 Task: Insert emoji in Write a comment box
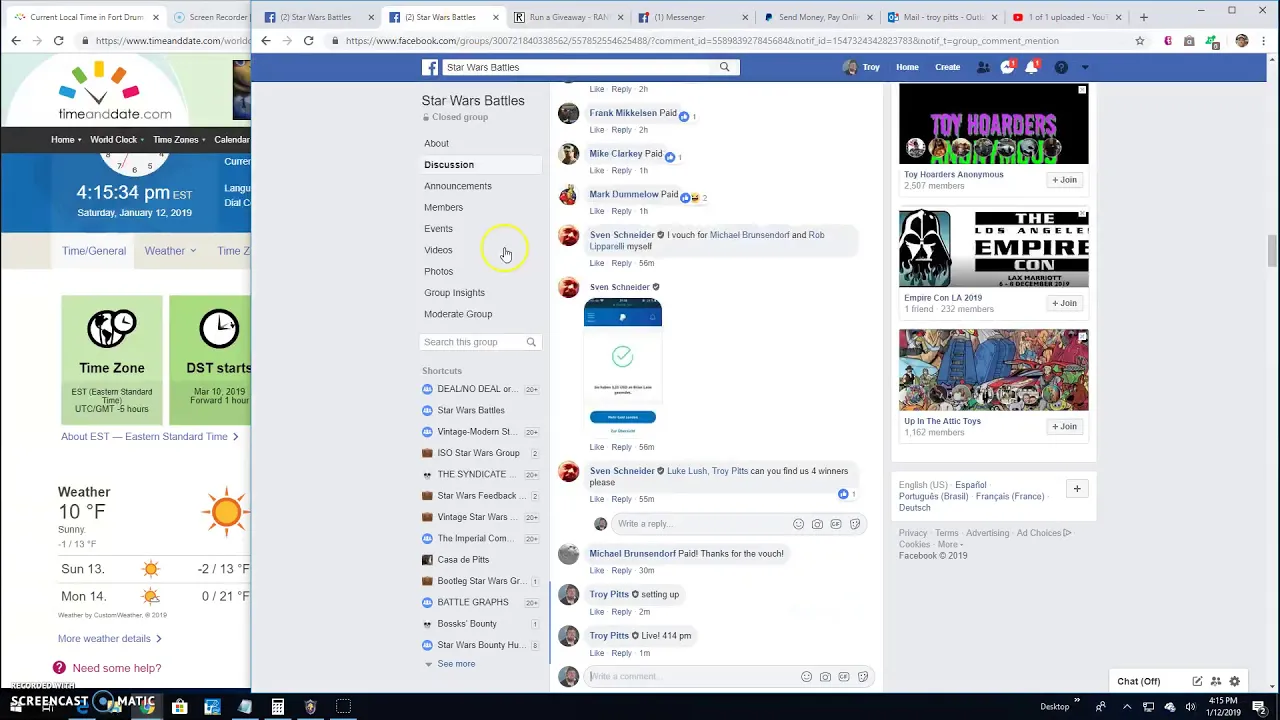point(806,677)
